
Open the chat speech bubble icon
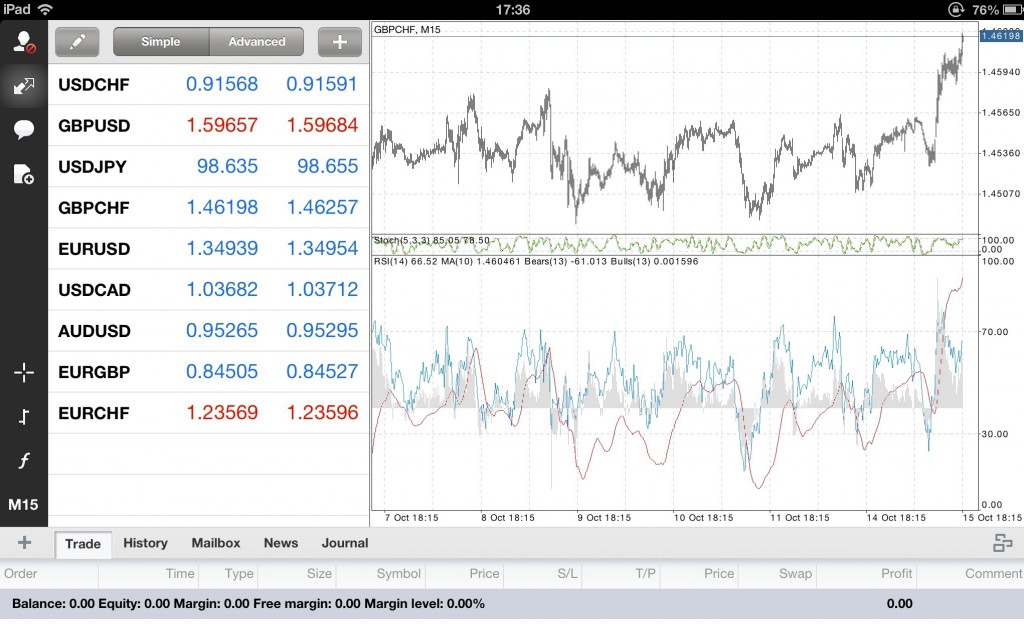24,129
